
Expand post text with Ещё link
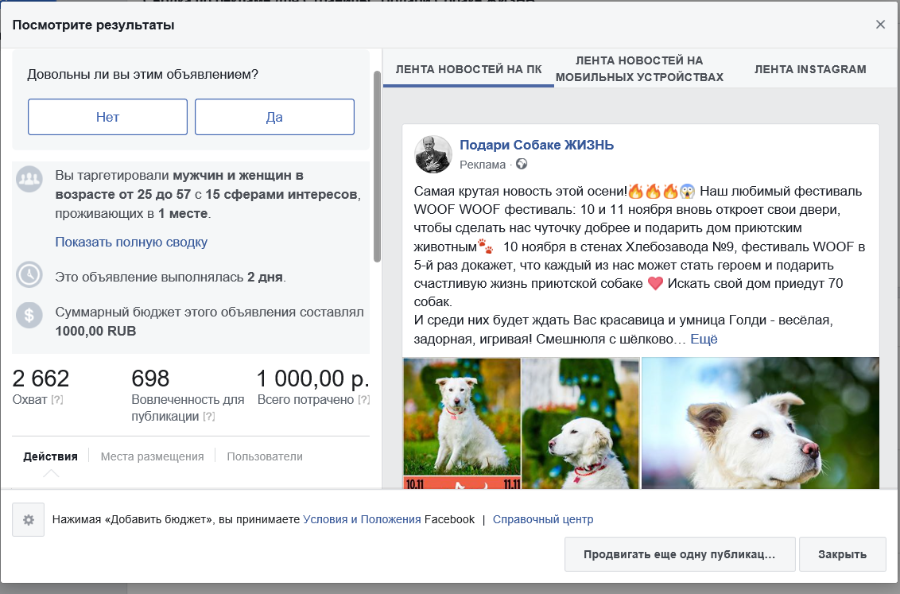pos(704,339)
